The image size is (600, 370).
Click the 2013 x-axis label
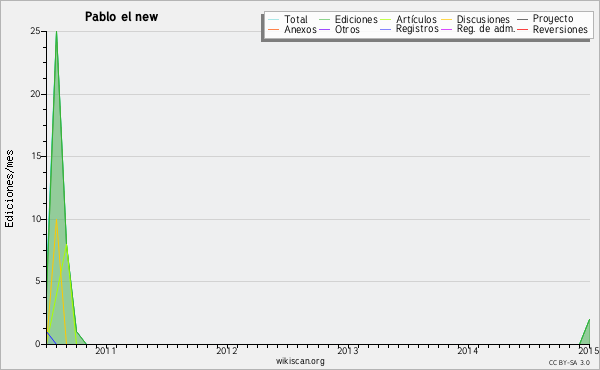pyautogui.click(x=347, y=350)
